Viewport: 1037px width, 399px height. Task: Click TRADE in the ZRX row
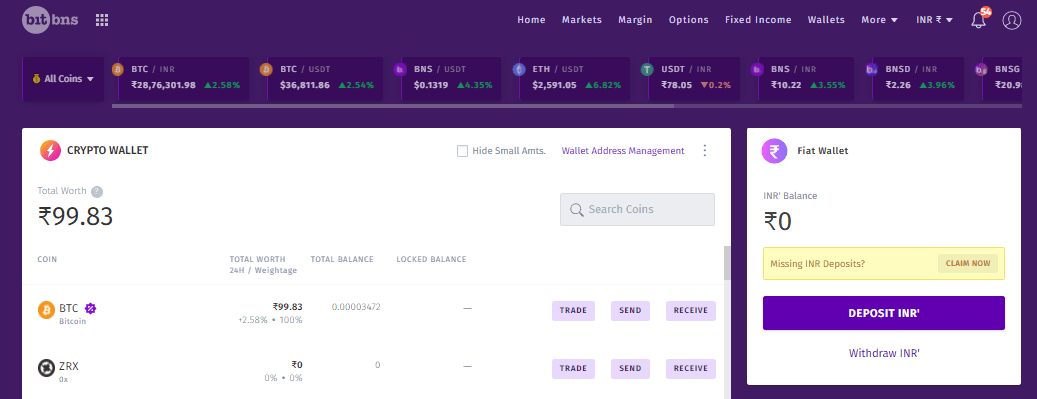[573, 369]
